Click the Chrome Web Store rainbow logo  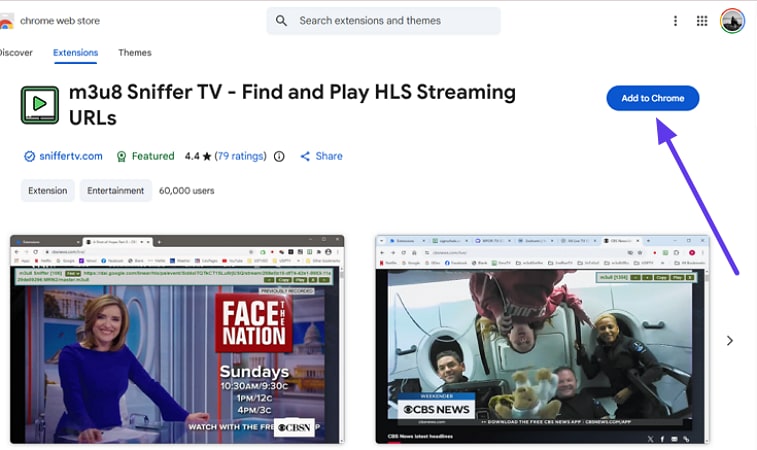pyautogui.click(x=6, y=22)
